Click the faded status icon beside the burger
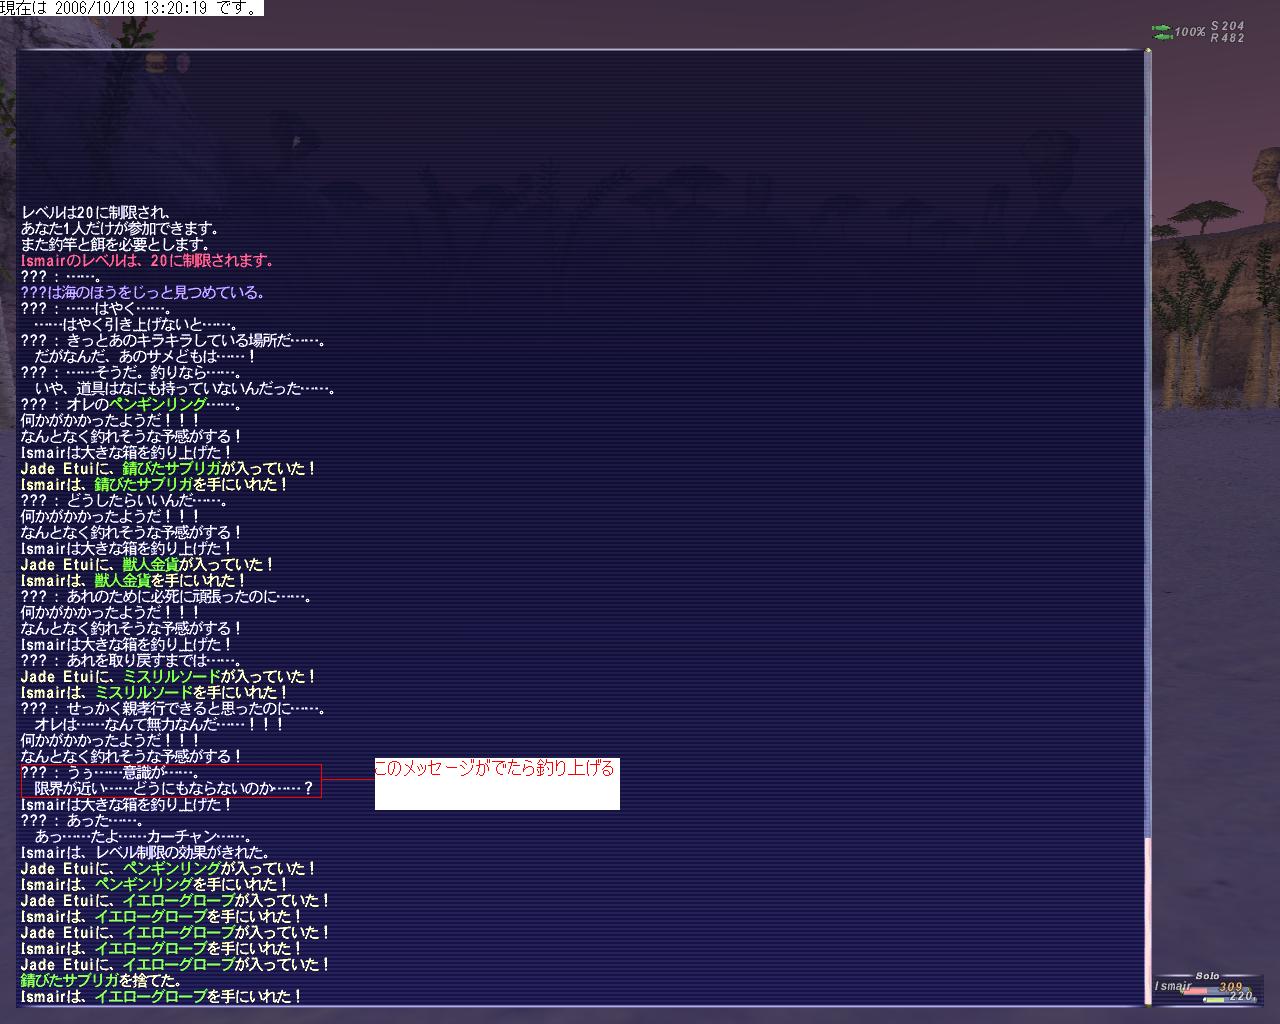 (x=184, y=64)
